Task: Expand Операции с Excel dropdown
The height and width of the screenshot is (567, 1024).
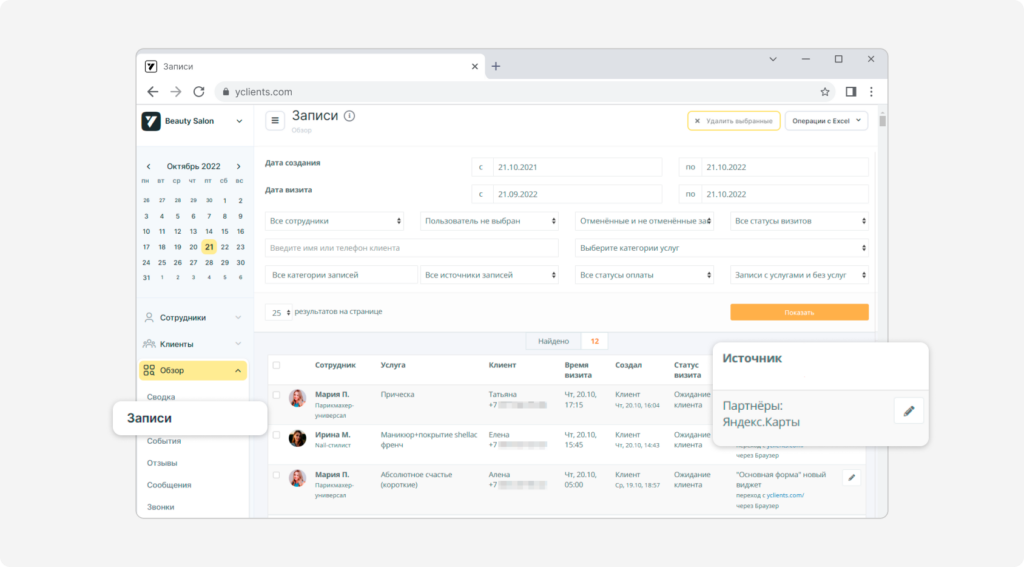Action: (826, 121)
